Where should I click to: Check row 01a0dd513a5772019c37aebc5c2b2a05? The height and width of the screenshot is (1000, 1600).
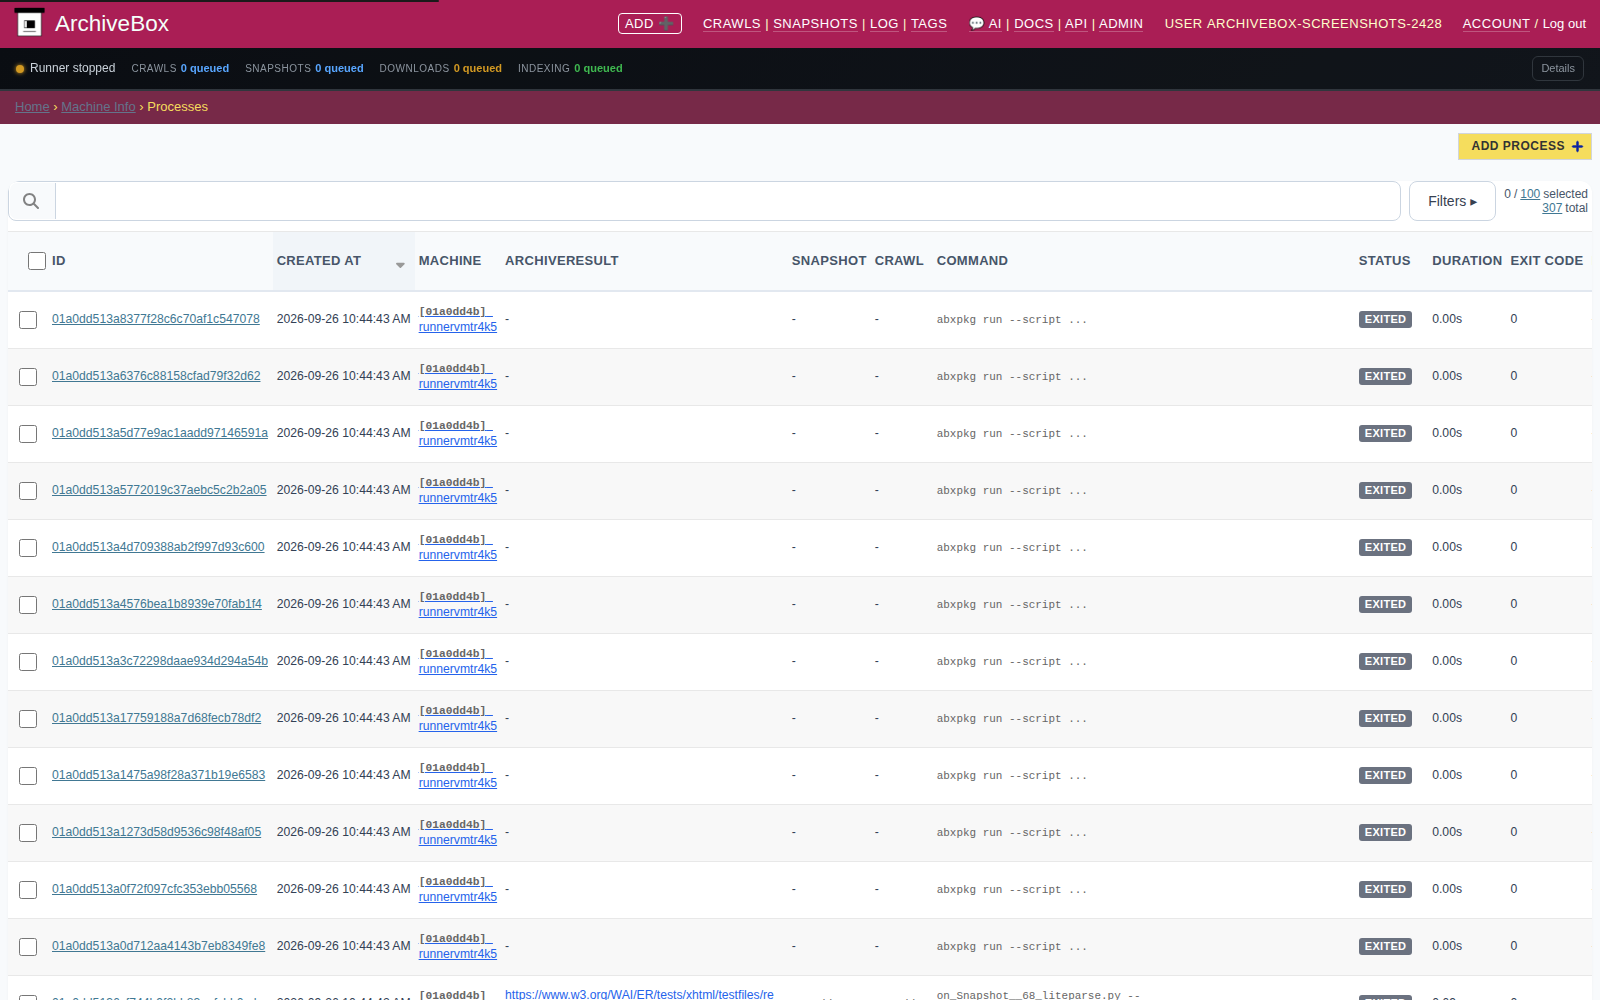(x=28, y=491)
